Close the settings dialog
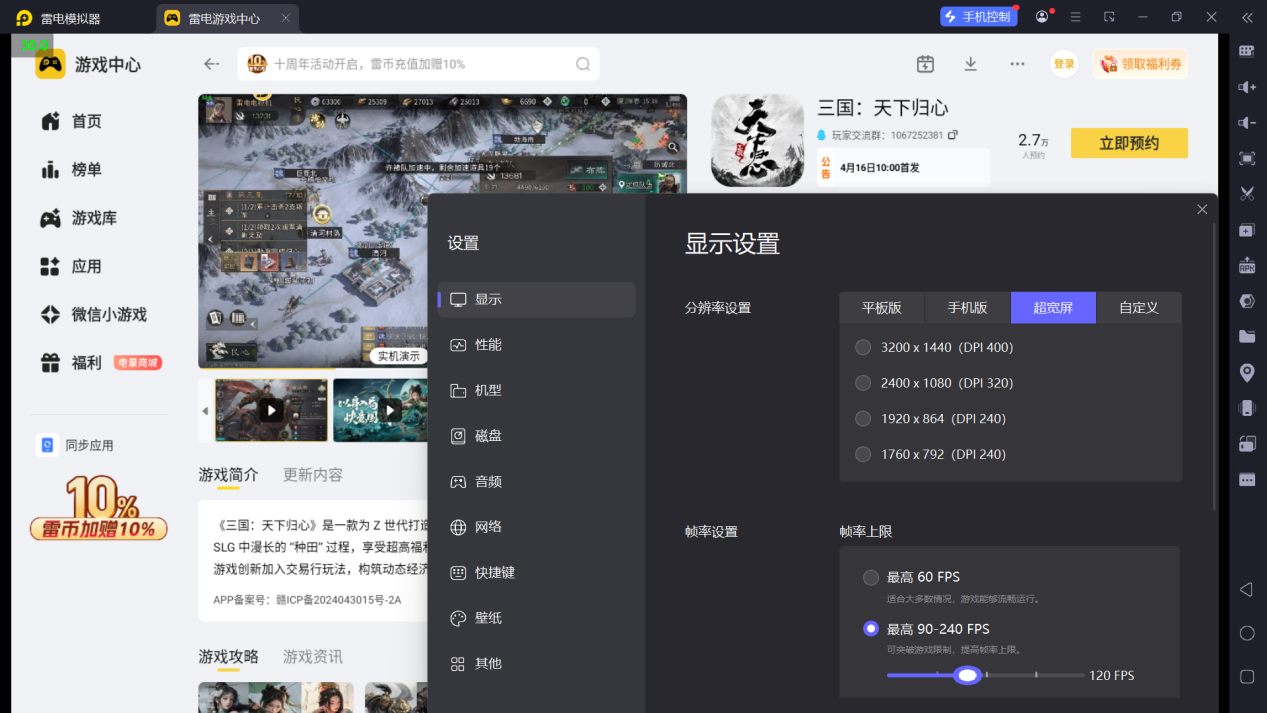The image size is (1267, 713). point(1202,209)
